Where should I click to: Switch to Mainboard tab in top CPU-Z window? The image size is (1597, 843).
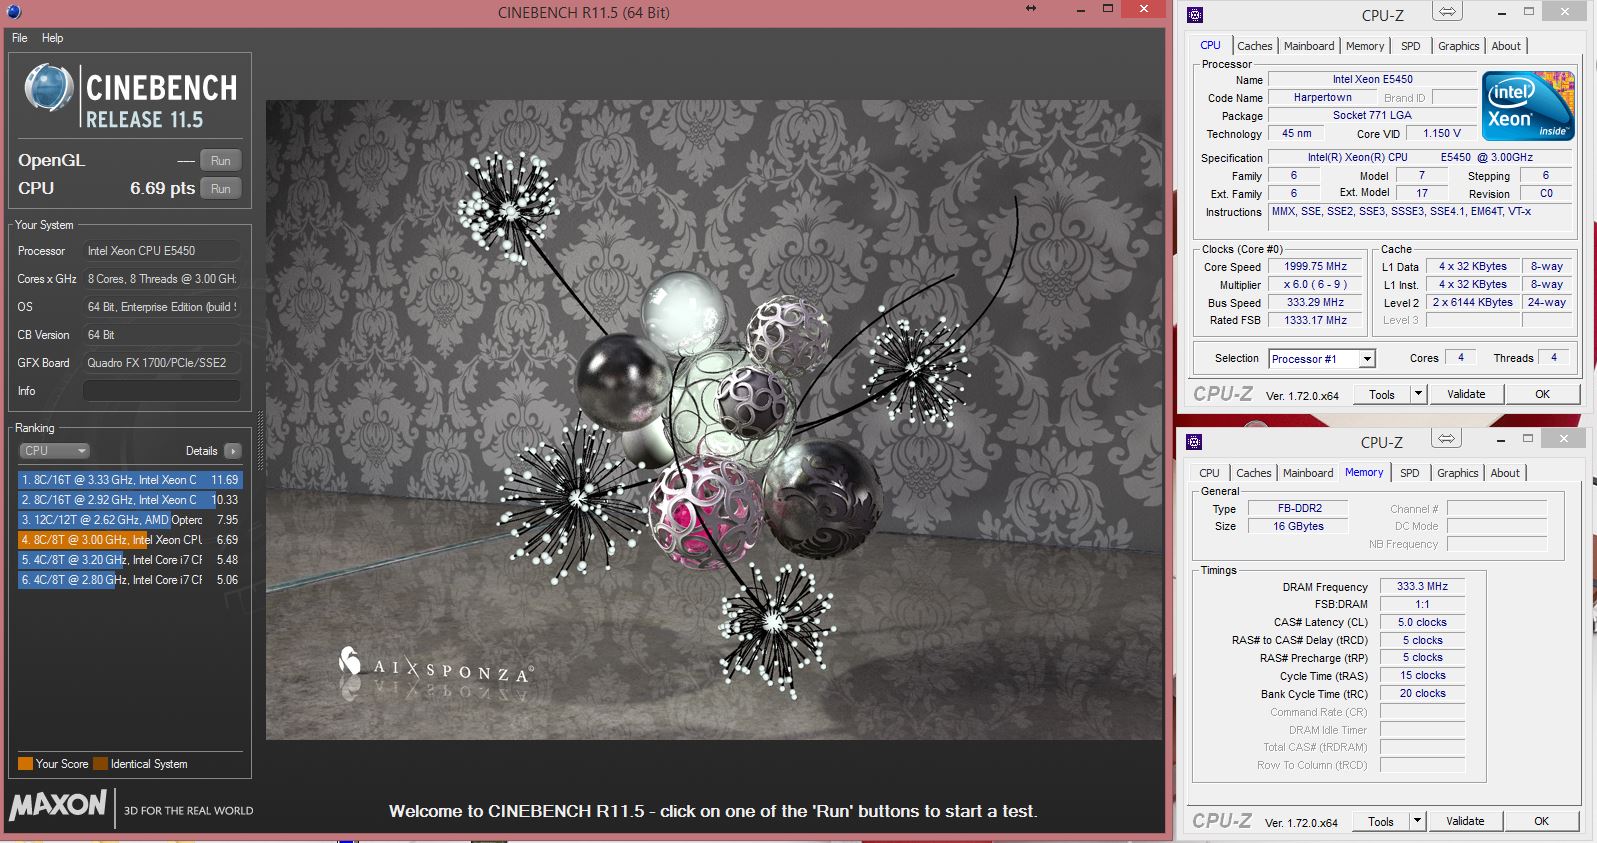coord(1309,46)
